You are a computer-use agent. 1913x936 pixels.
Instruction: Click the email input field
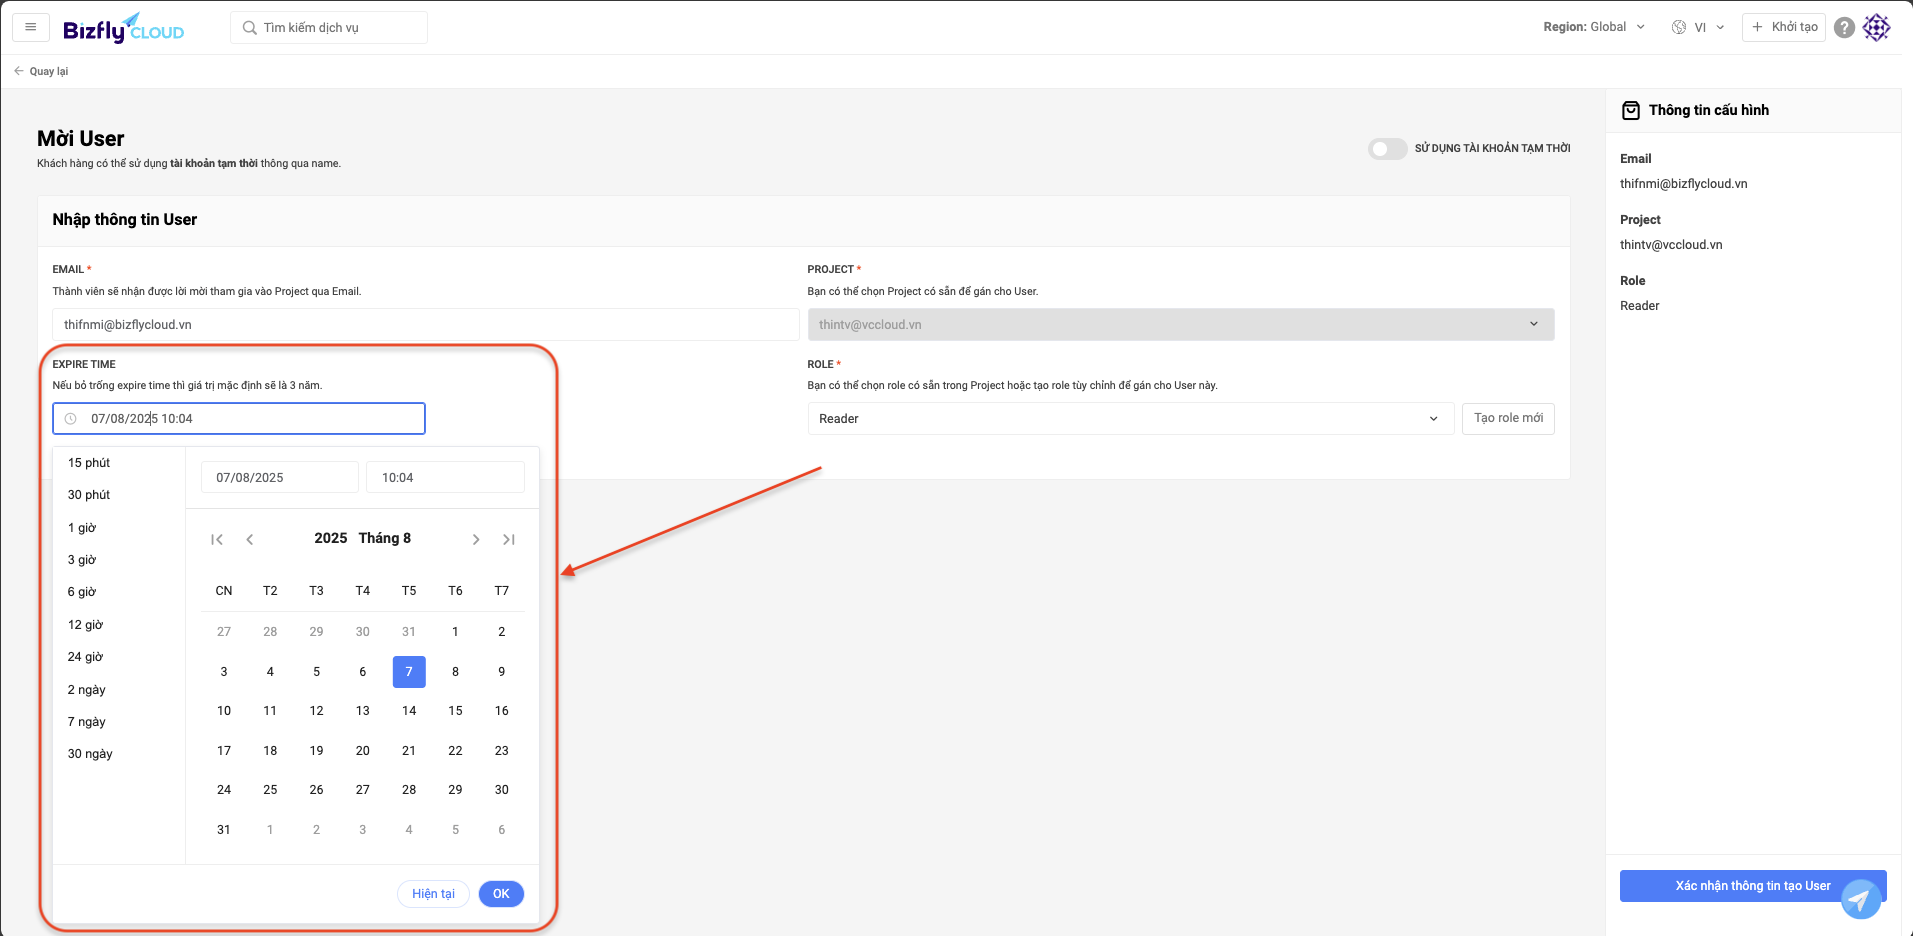click(x=425, y=325)
